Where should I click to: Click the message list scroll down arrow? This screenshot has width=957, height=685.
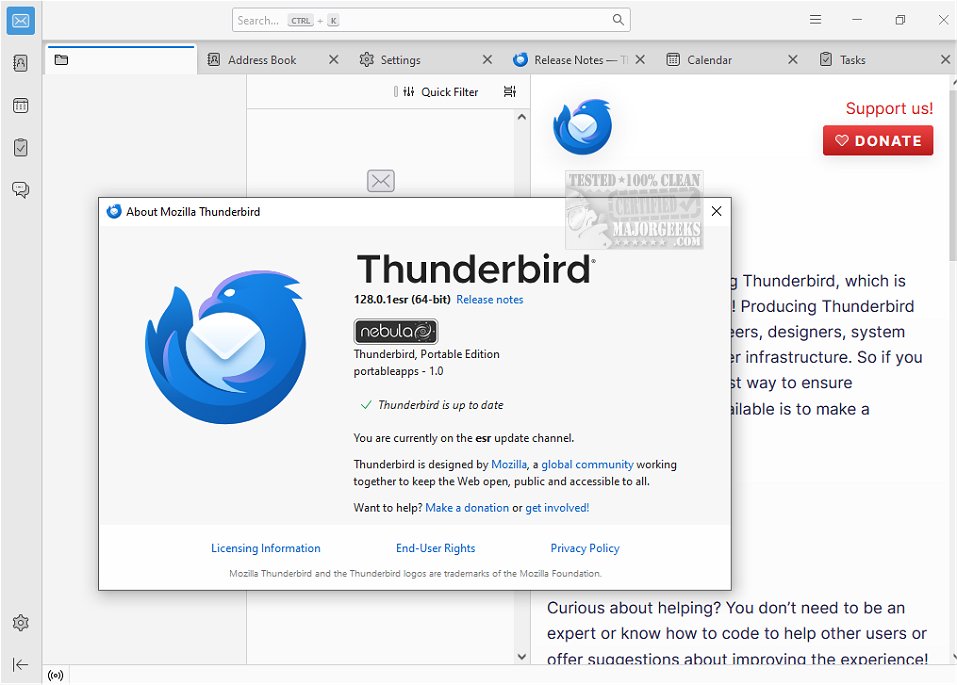tap(521, 657)
